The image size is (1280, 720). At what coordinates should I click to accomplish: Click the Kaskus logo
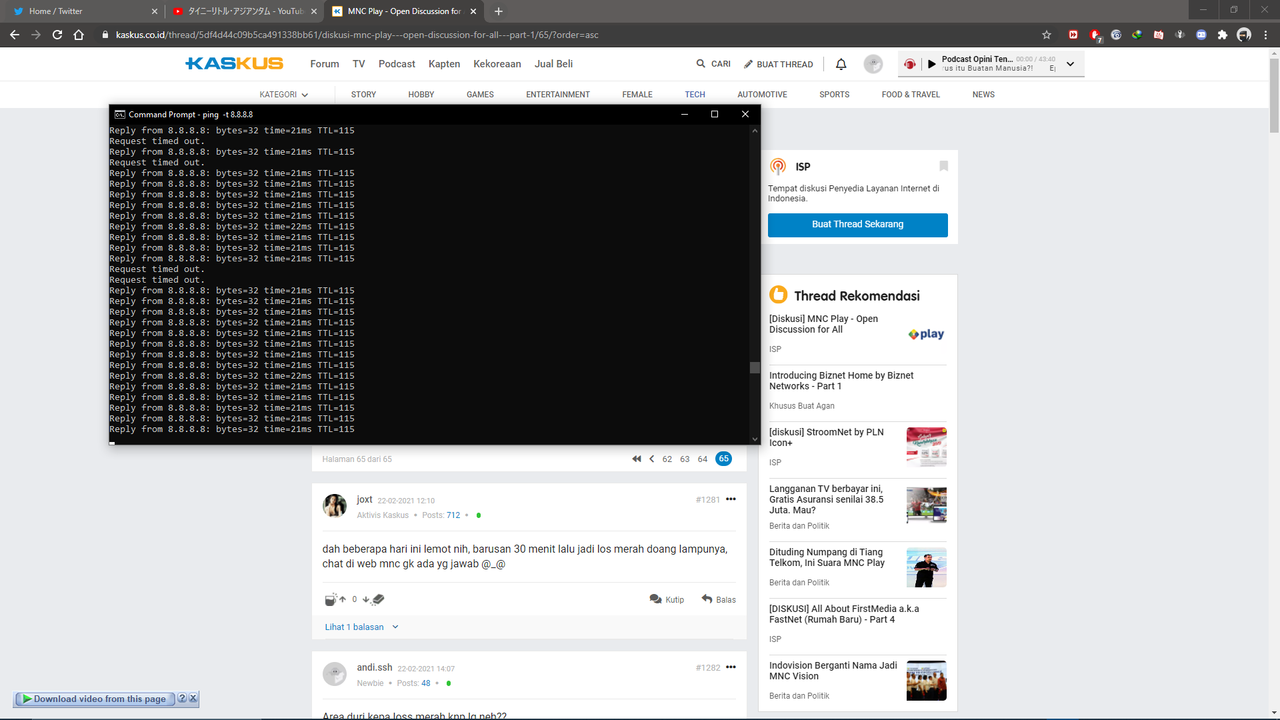point(234,63)
